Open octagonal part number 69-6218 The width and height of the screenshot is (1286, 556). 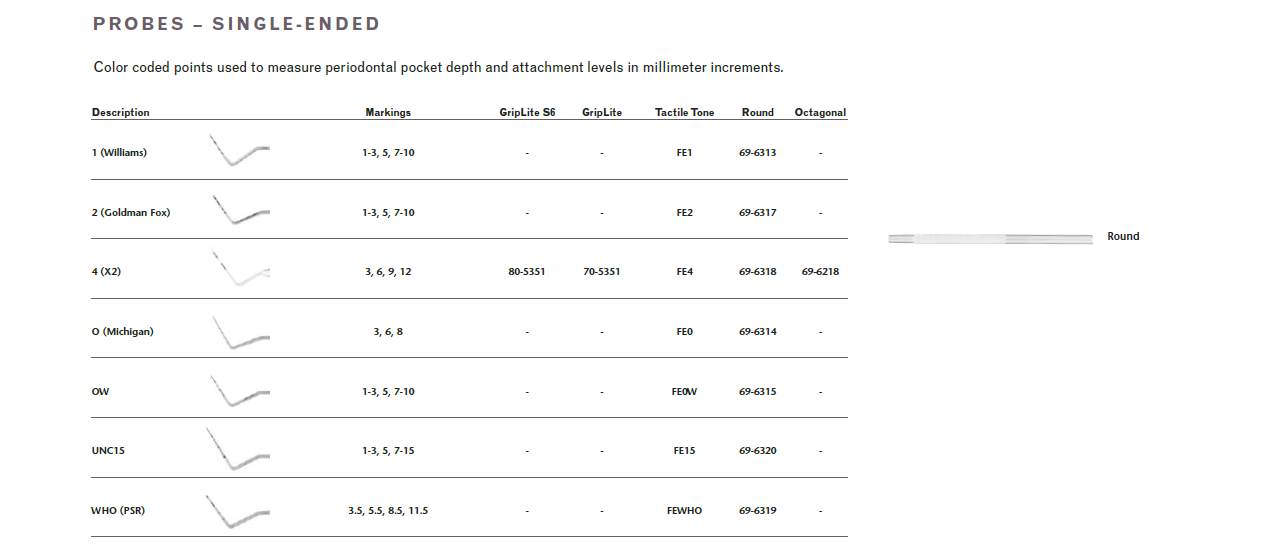pyautogui.click(x=820, y=272)
